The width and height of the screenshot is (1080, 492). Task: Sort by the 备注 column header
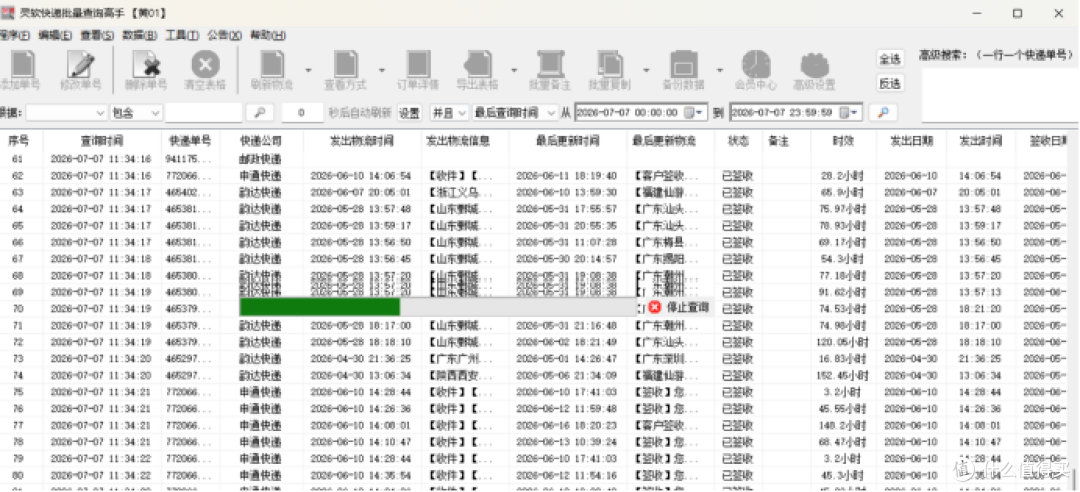[x=778, y=141]
